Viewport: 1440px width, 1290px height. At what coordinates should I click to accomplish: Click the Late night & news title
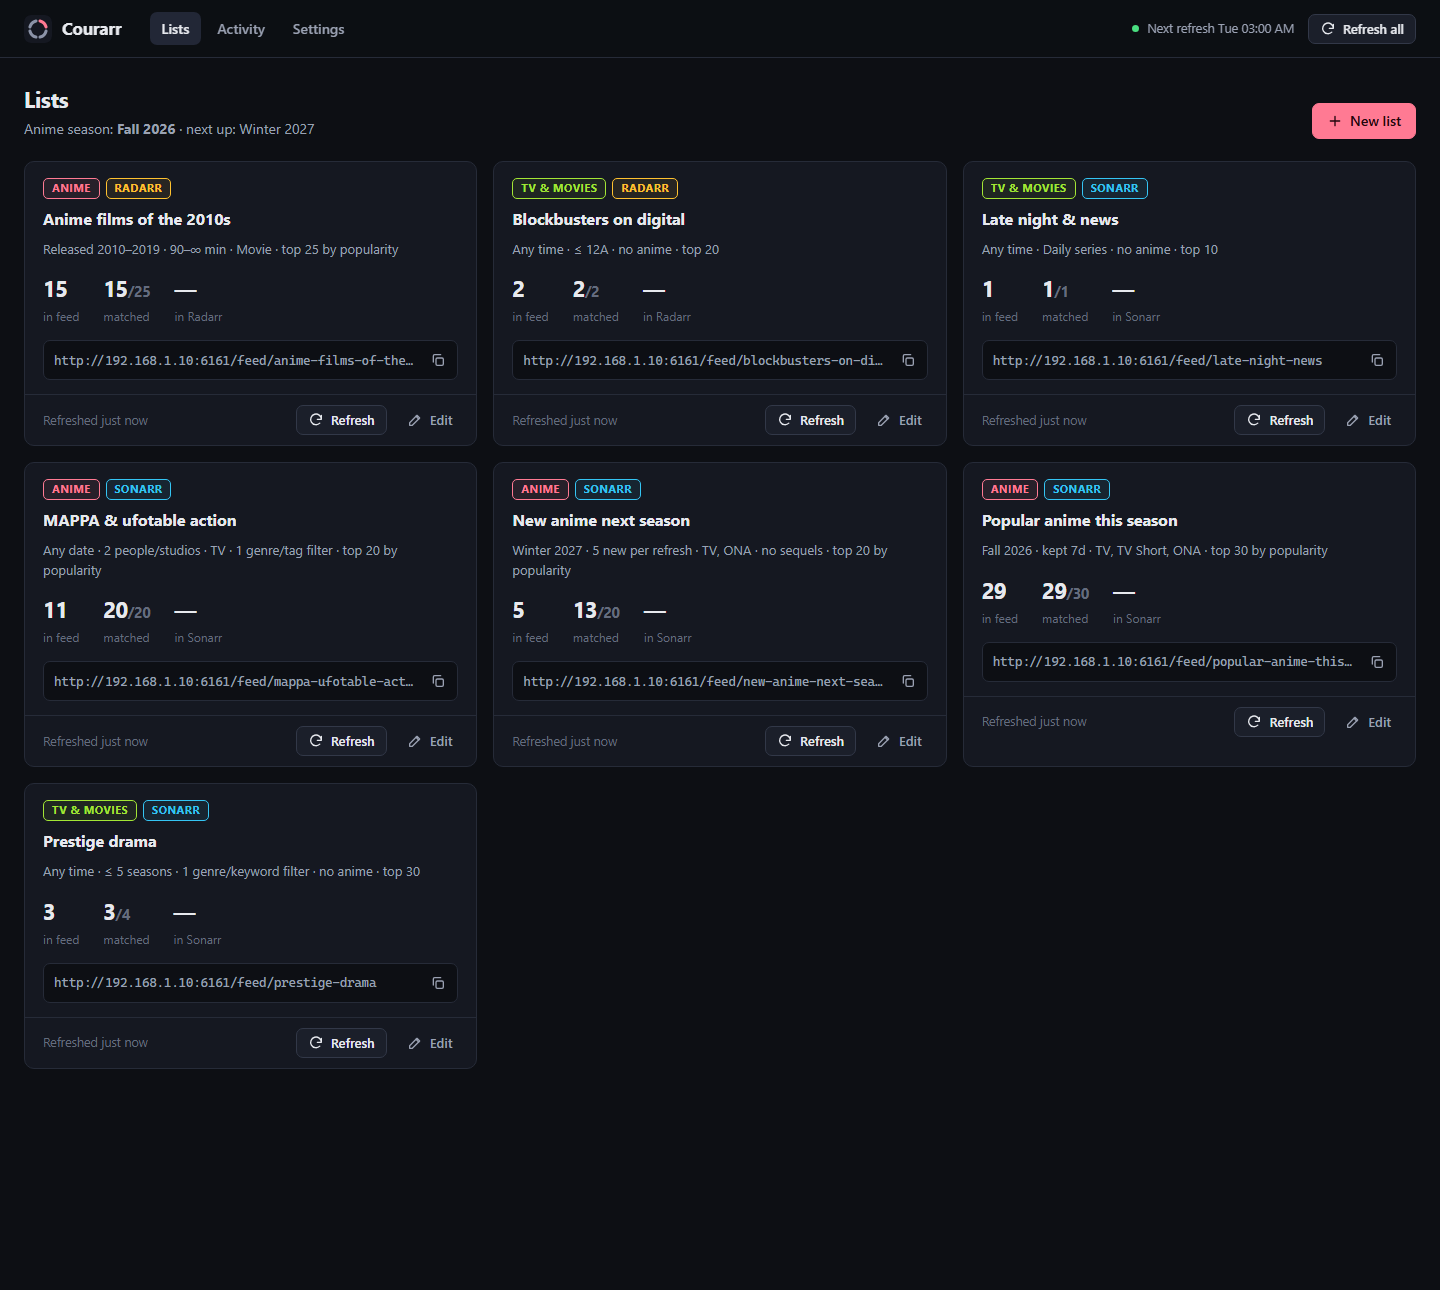(1050, 219)
